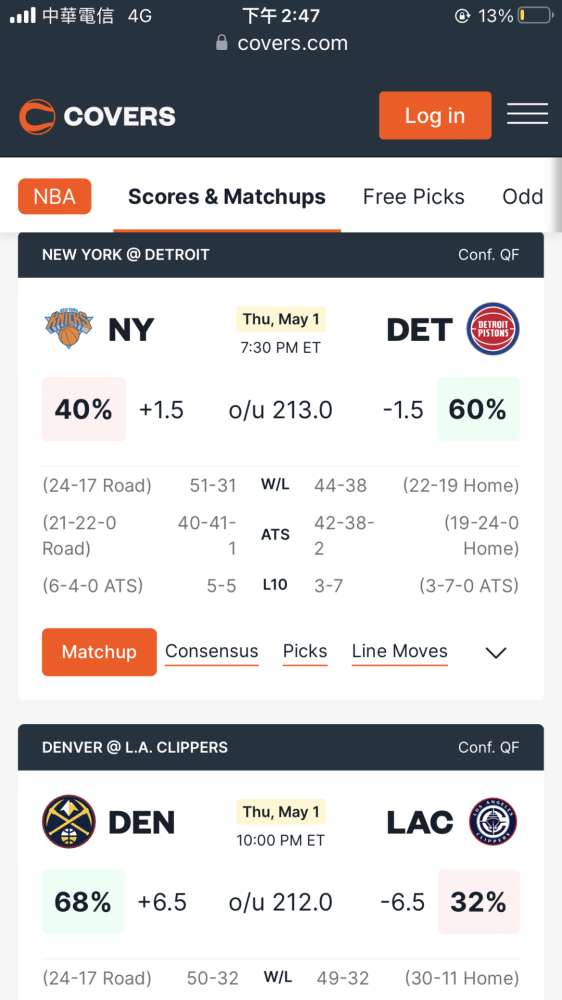The width and height of the screenshot is (562, 1000).
Task: Switch to Scores & Matchups tab
Action: click(x=227, y=197)
